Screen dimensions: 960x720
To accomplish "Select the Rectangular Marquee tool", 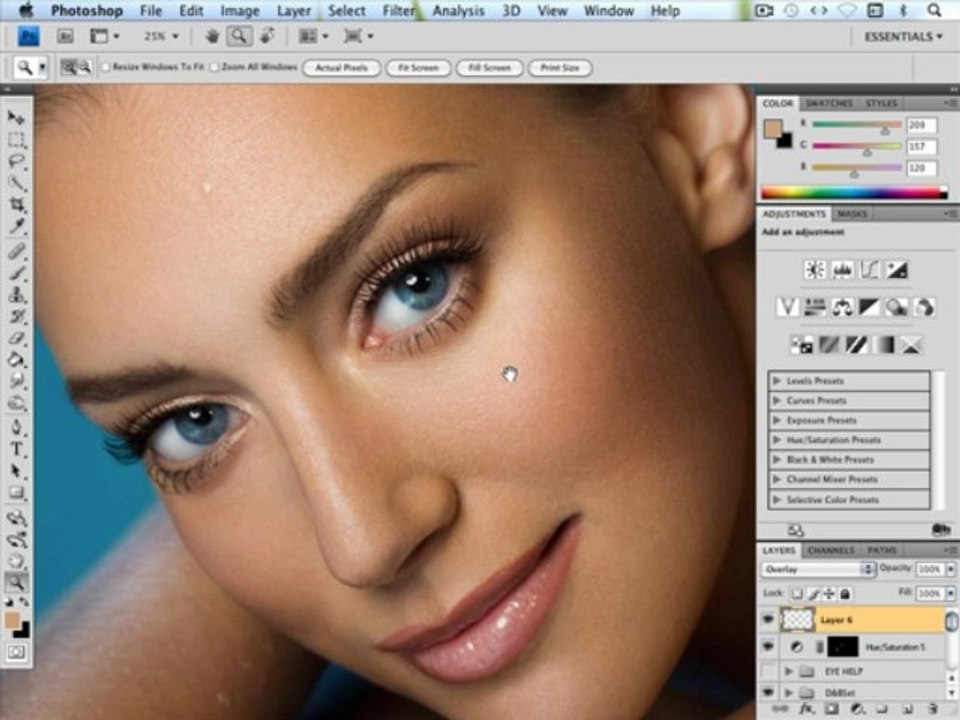I will pos(17,140).
